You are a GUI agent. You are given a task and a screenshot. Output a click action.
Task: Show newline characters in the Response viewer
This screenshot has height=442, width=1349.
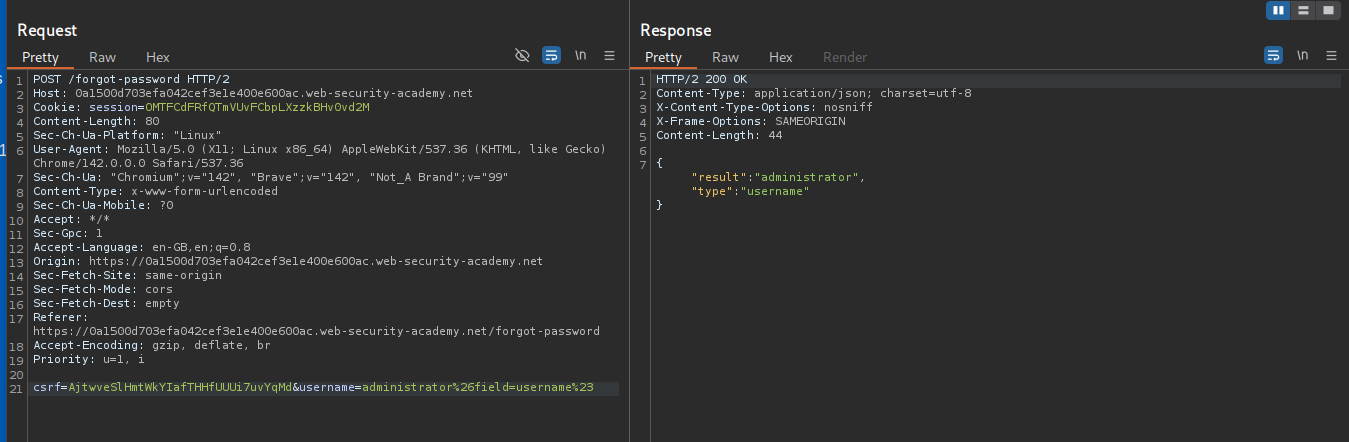coord(1302,56)
